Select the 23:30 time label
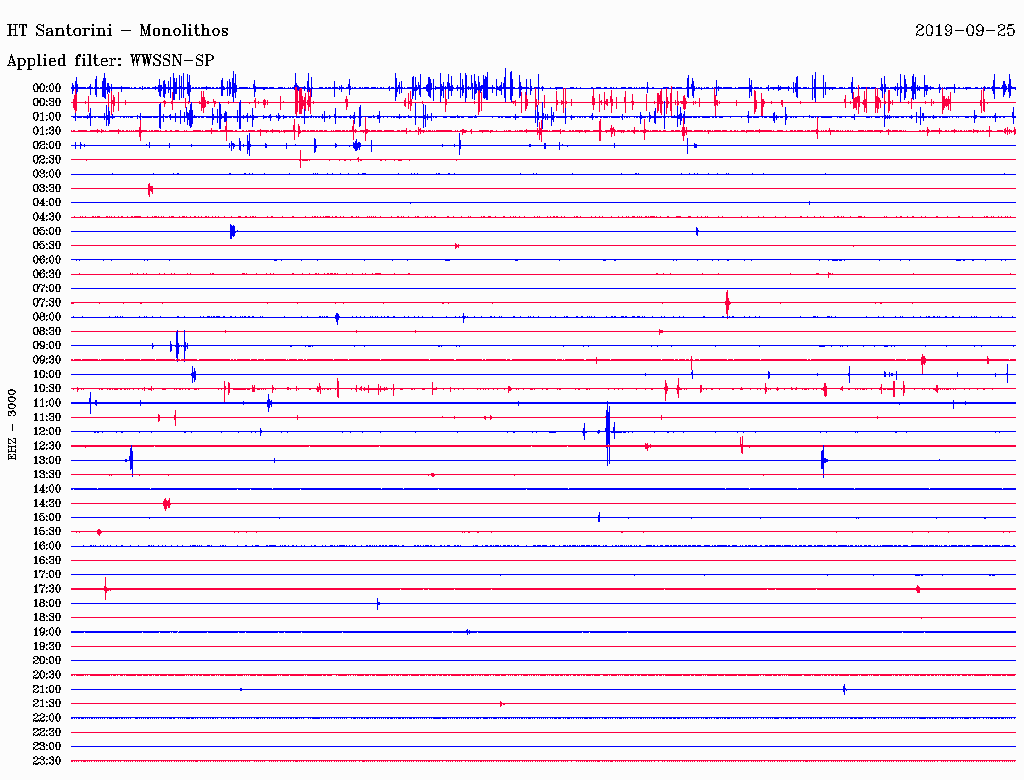This screenshot has height=780, width=1024. click(x=47, y=761)
